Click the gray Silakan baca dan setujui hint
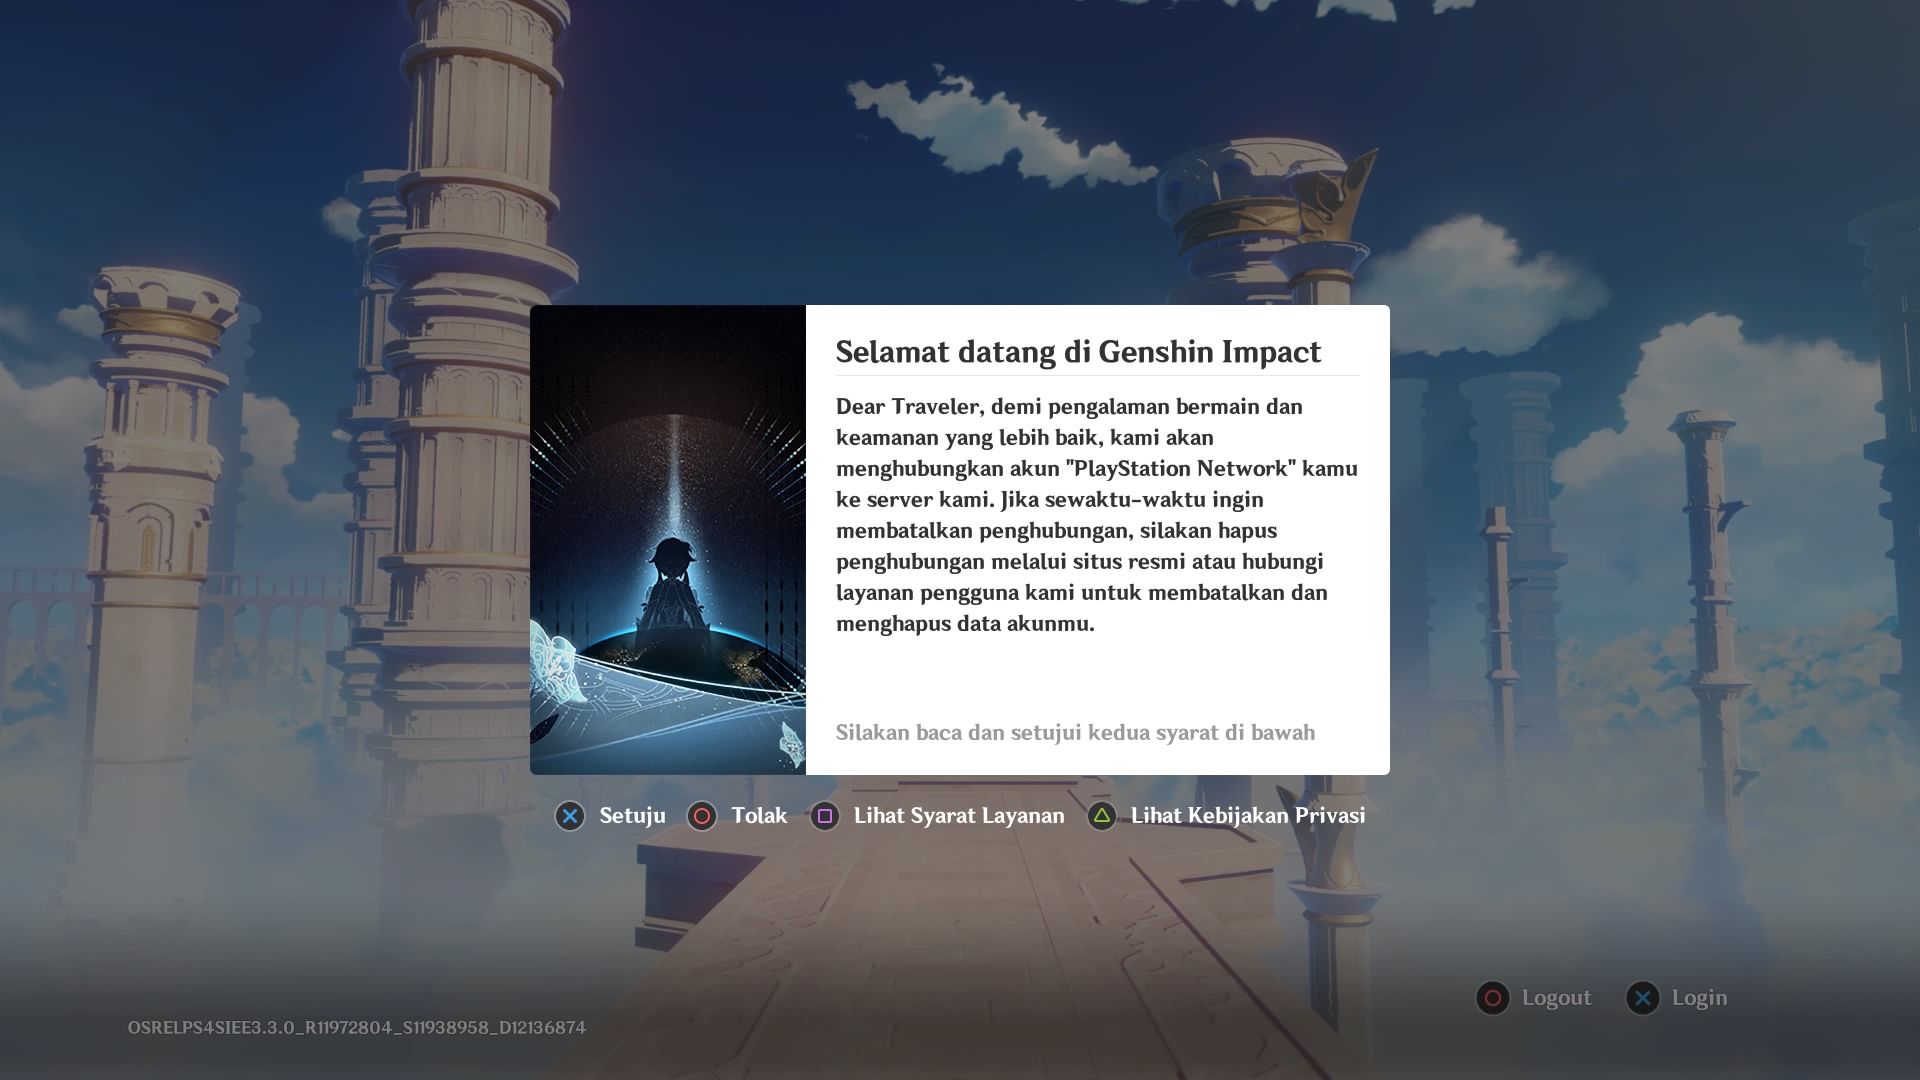1920x1080 pixels. 1075,733
